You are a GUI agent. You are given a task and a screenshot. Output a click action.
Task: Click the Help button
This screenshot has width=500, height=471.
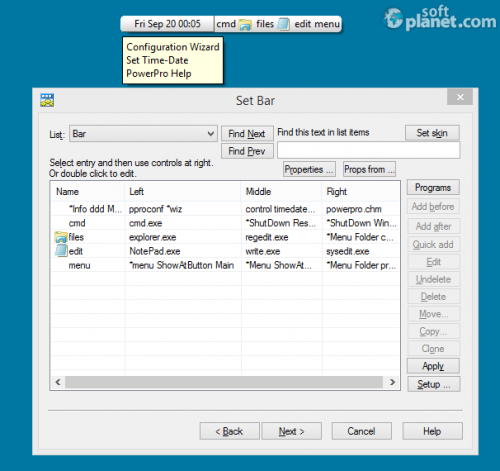click(432, 431)
